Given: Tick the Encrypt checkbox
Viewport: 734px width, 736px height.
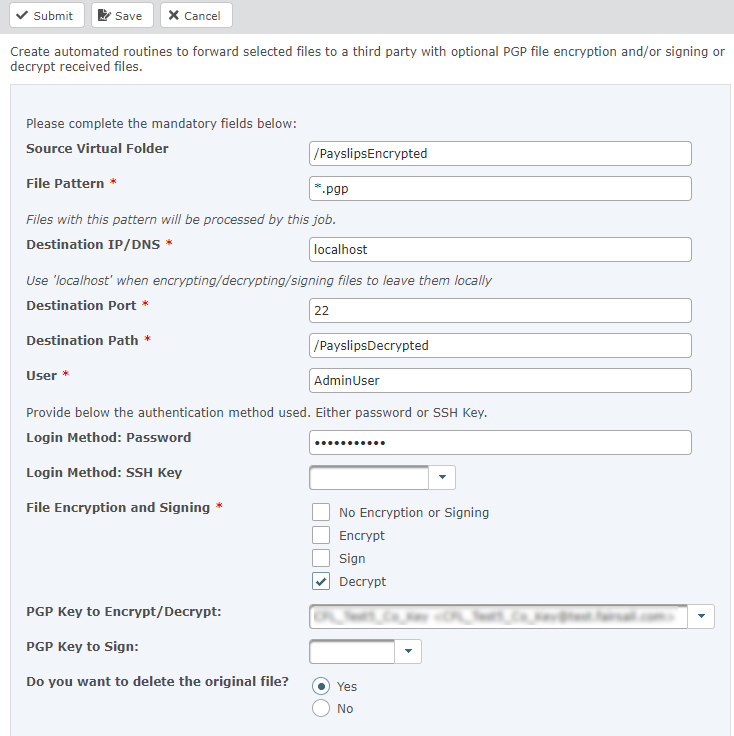Looking at the screenshot, I should tap(321, 535).
